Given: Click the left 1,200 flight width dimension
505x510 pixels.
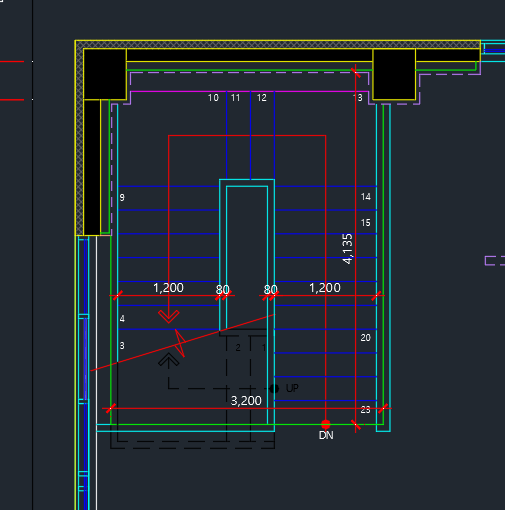Looking at the screenshot, I should click(x=168, y=288).
